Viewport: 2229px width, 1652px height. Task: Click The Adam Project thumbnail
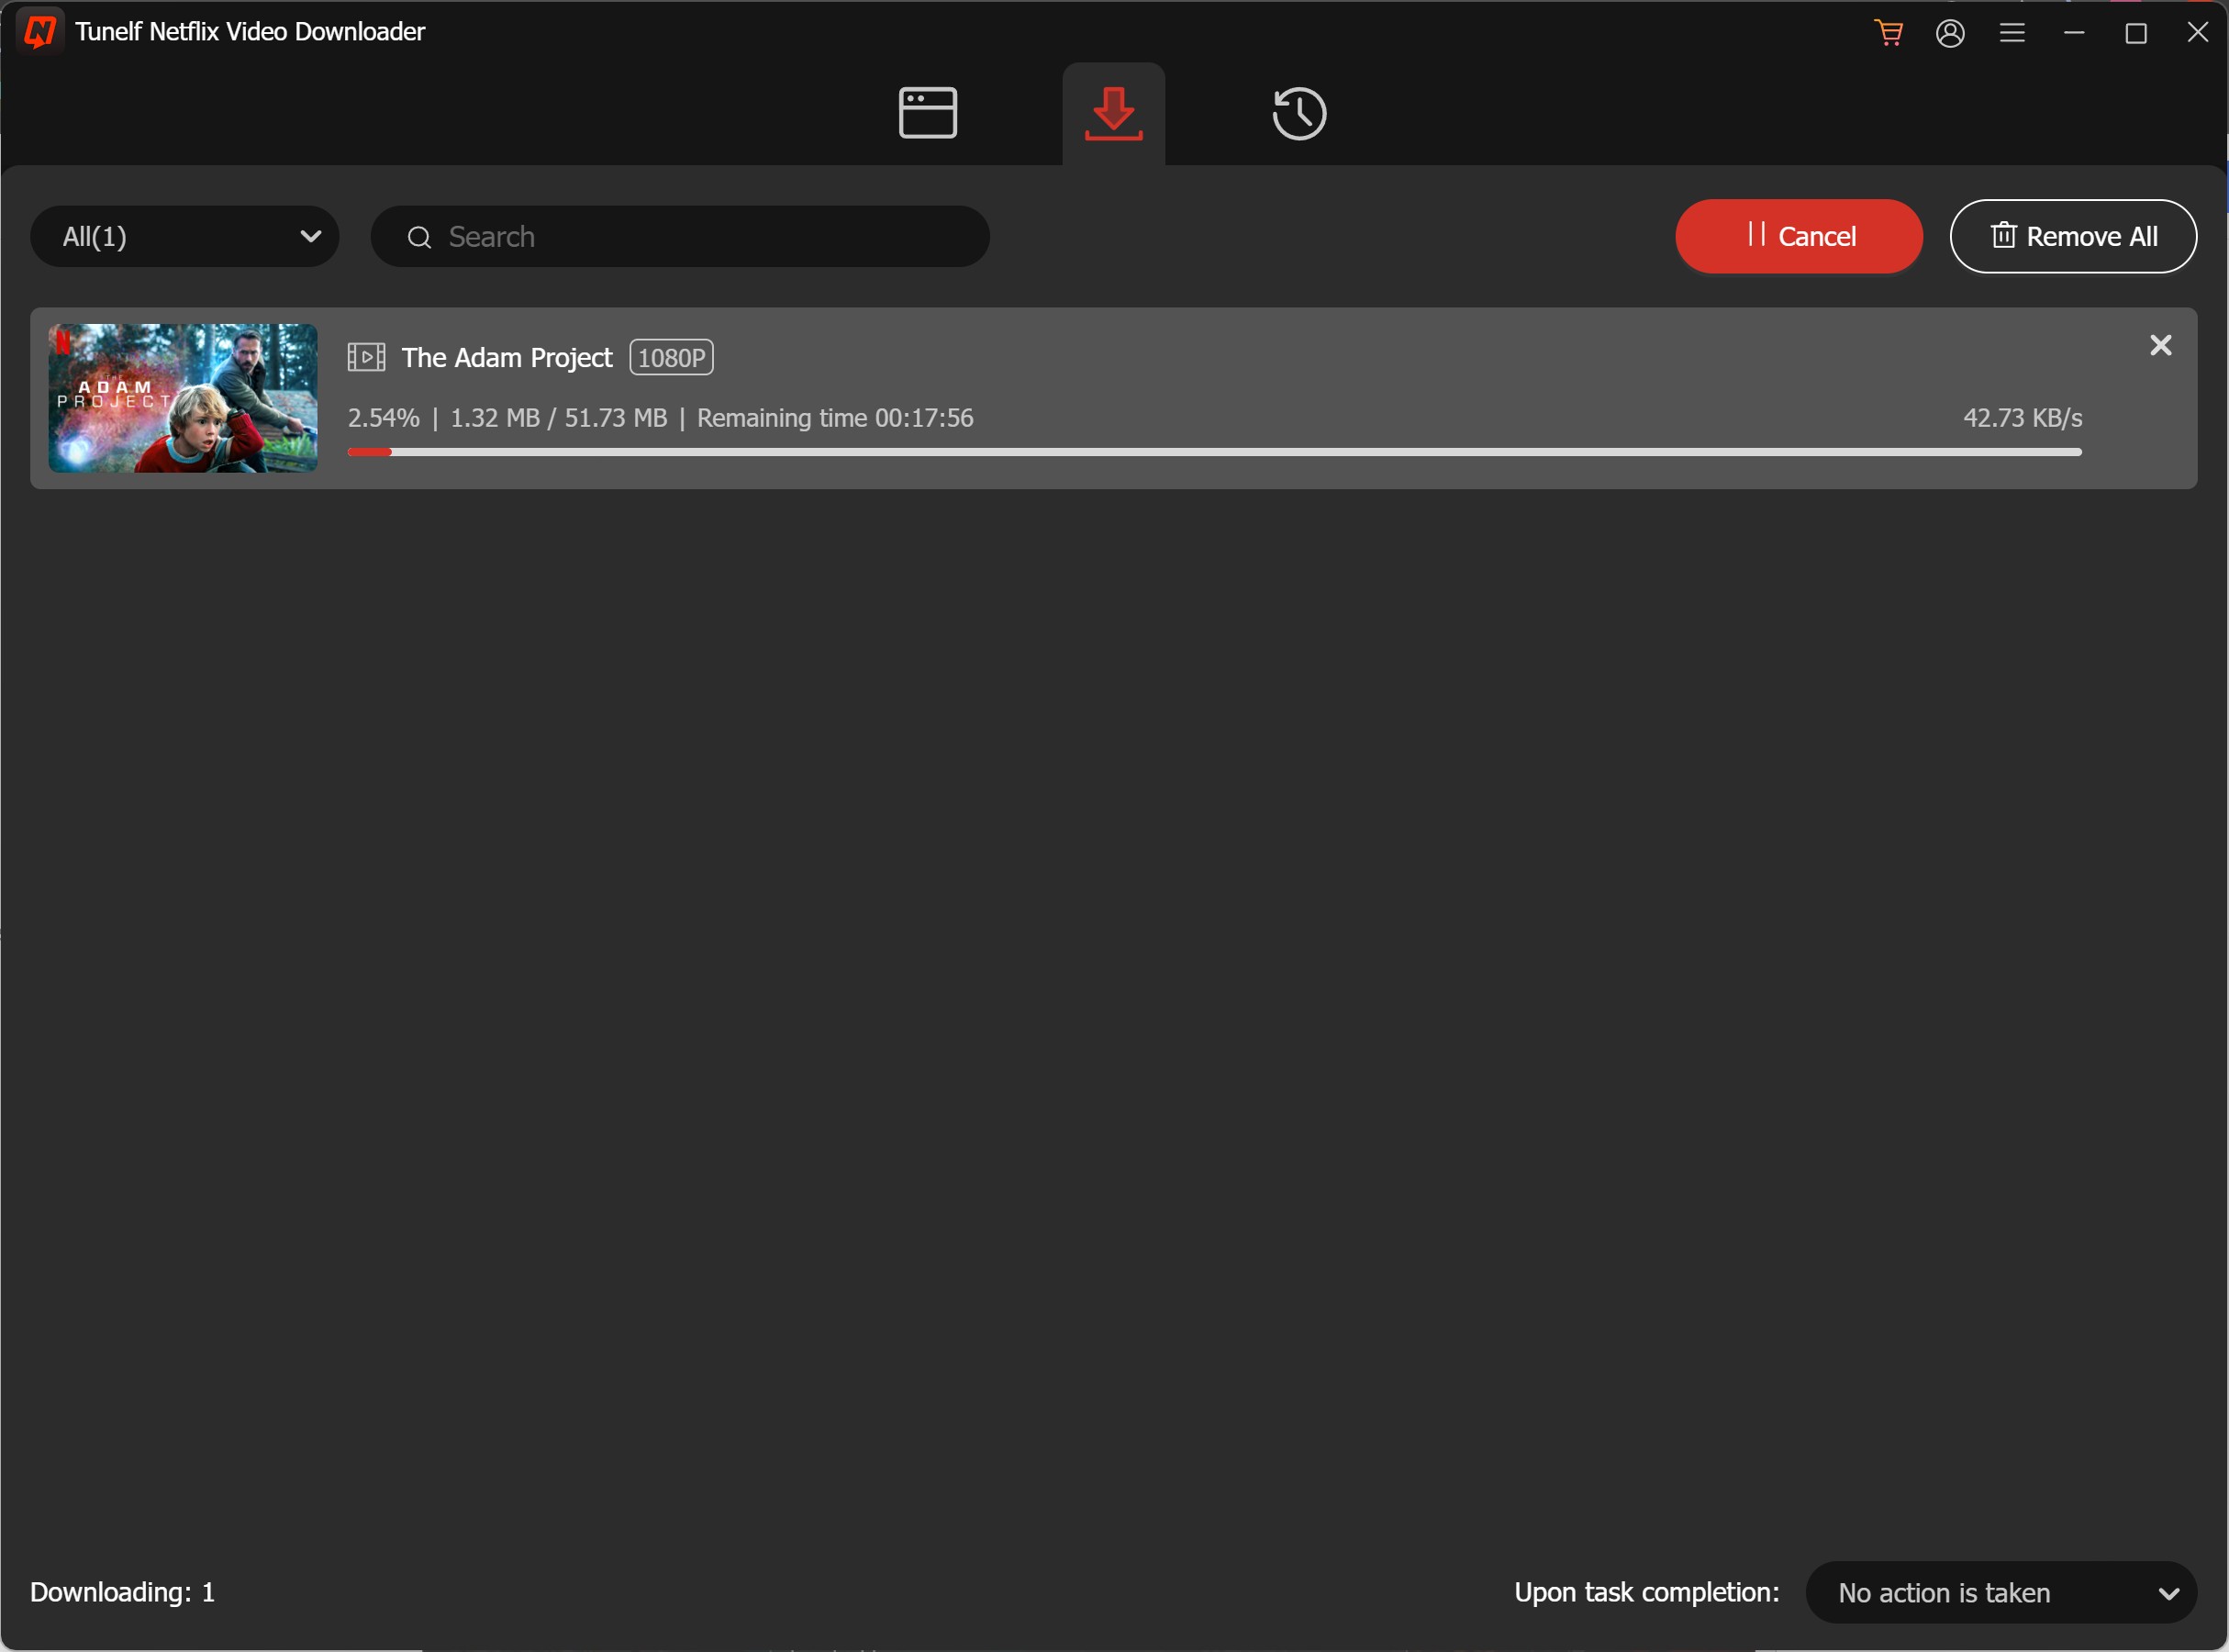(183, 398)
